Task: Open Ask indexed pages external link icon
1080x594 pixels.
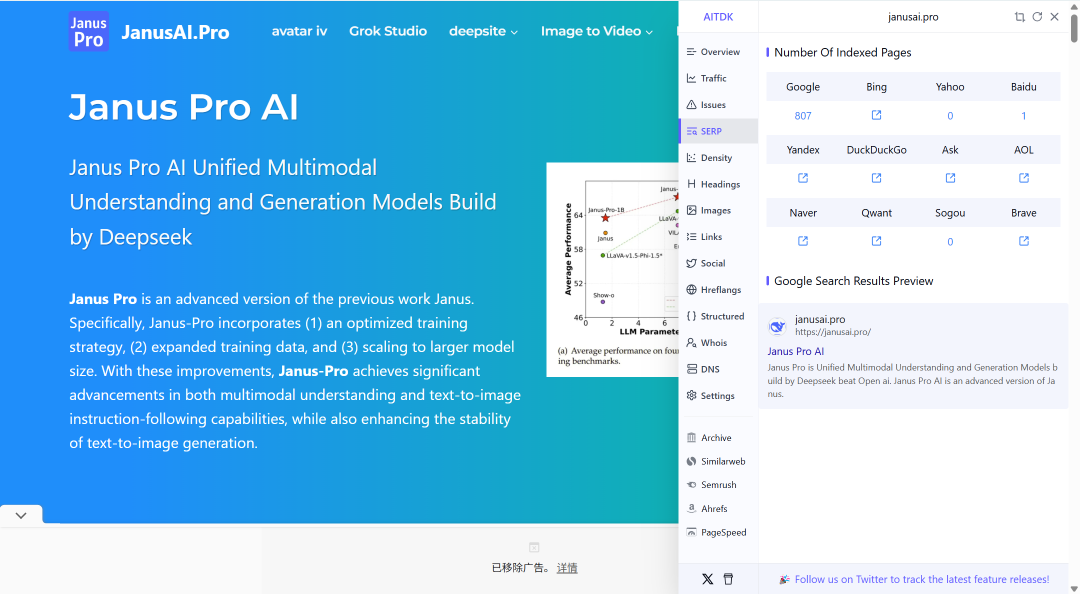Action: click(950, 178)
